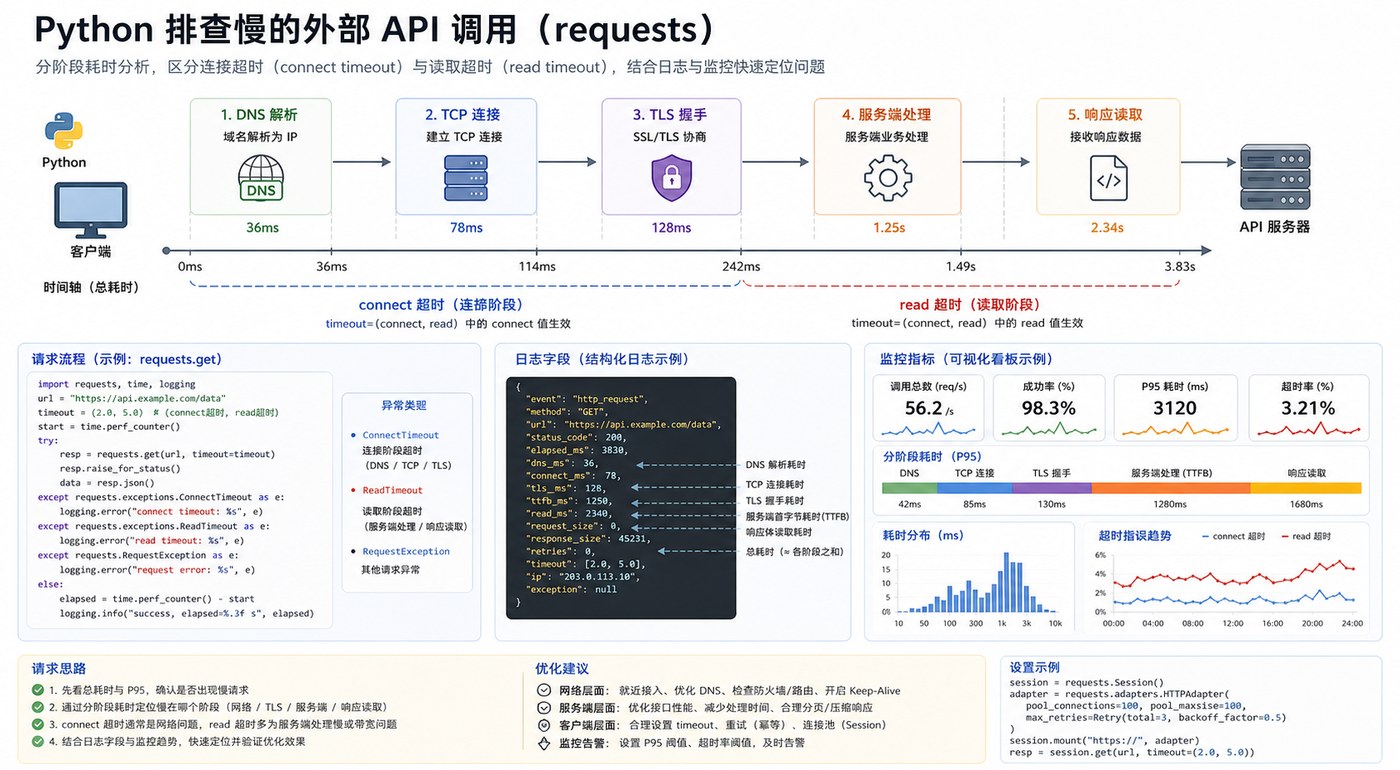Click the blue bullet beside ConnectTimeout
This screenshot has width=1400, height=770.
point(353,435)
